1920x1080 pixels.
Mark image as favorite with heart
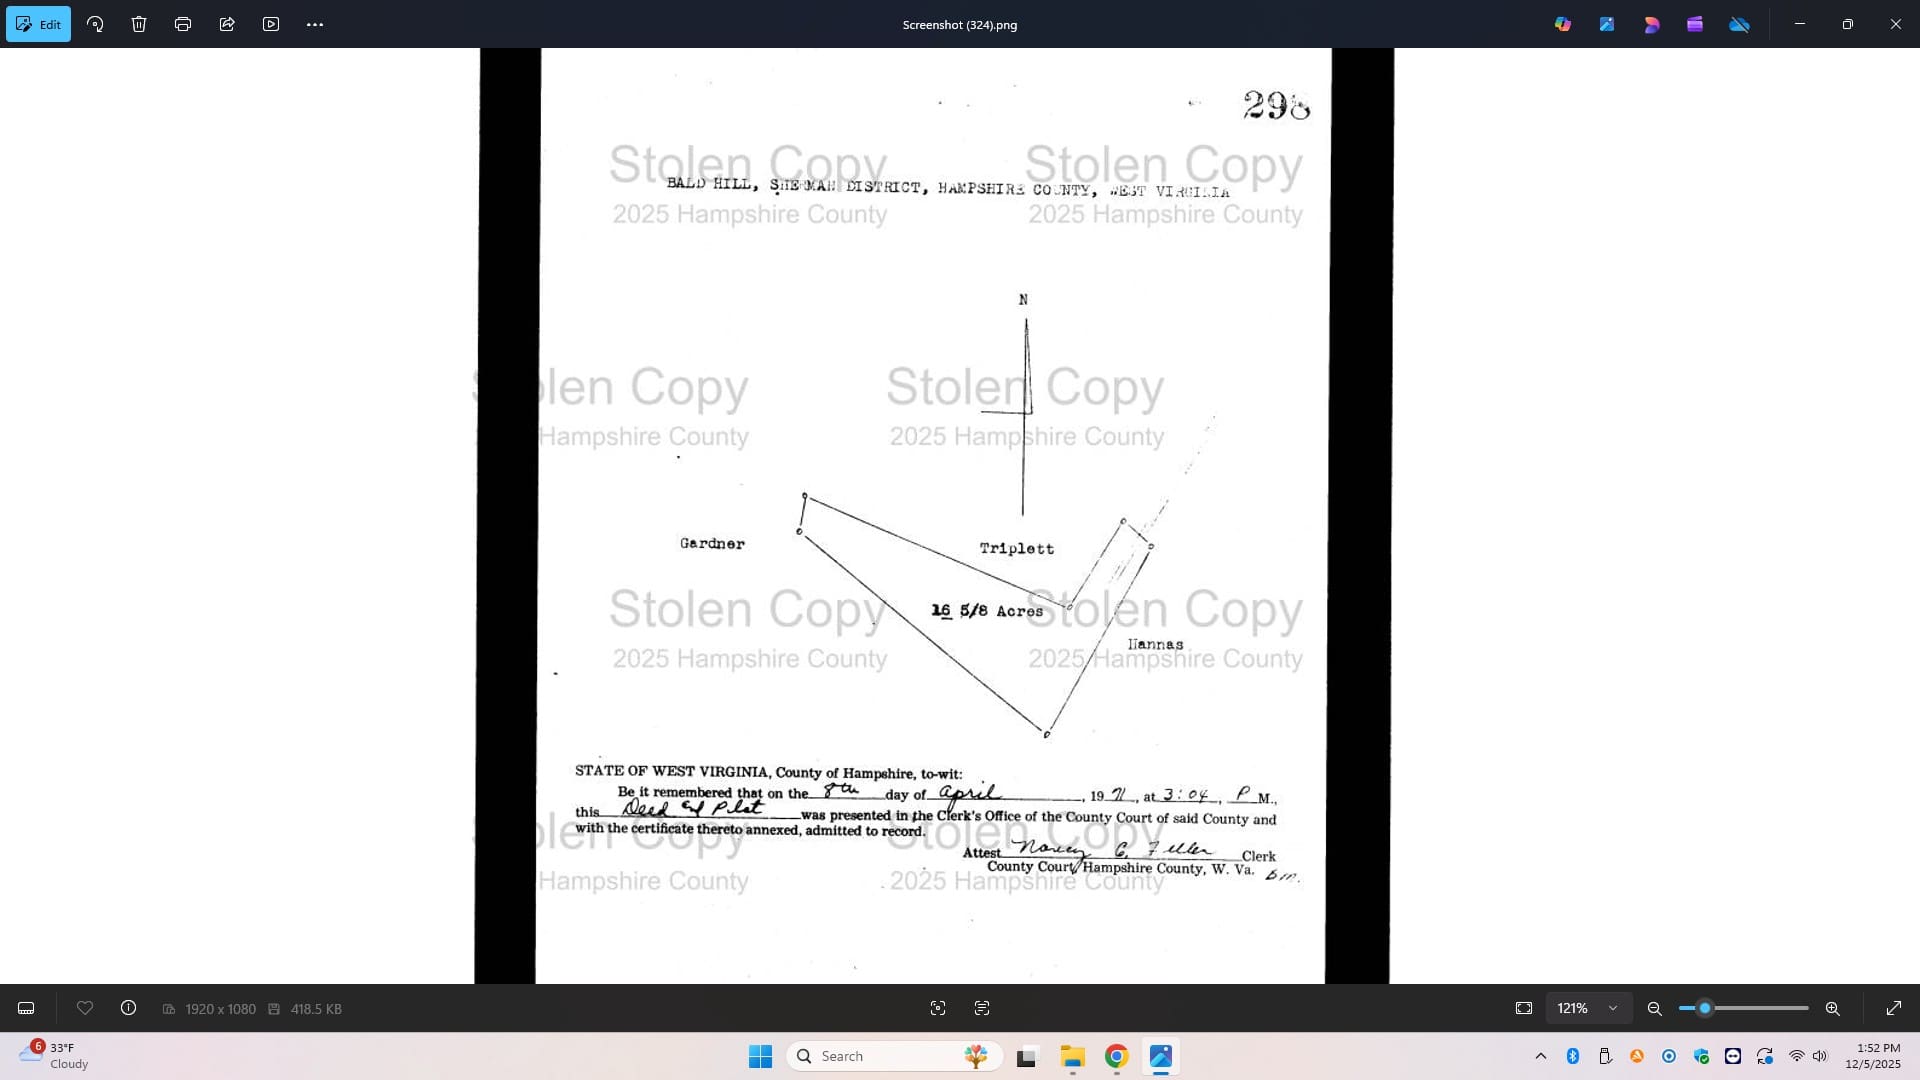click(x=85, y=1008)
